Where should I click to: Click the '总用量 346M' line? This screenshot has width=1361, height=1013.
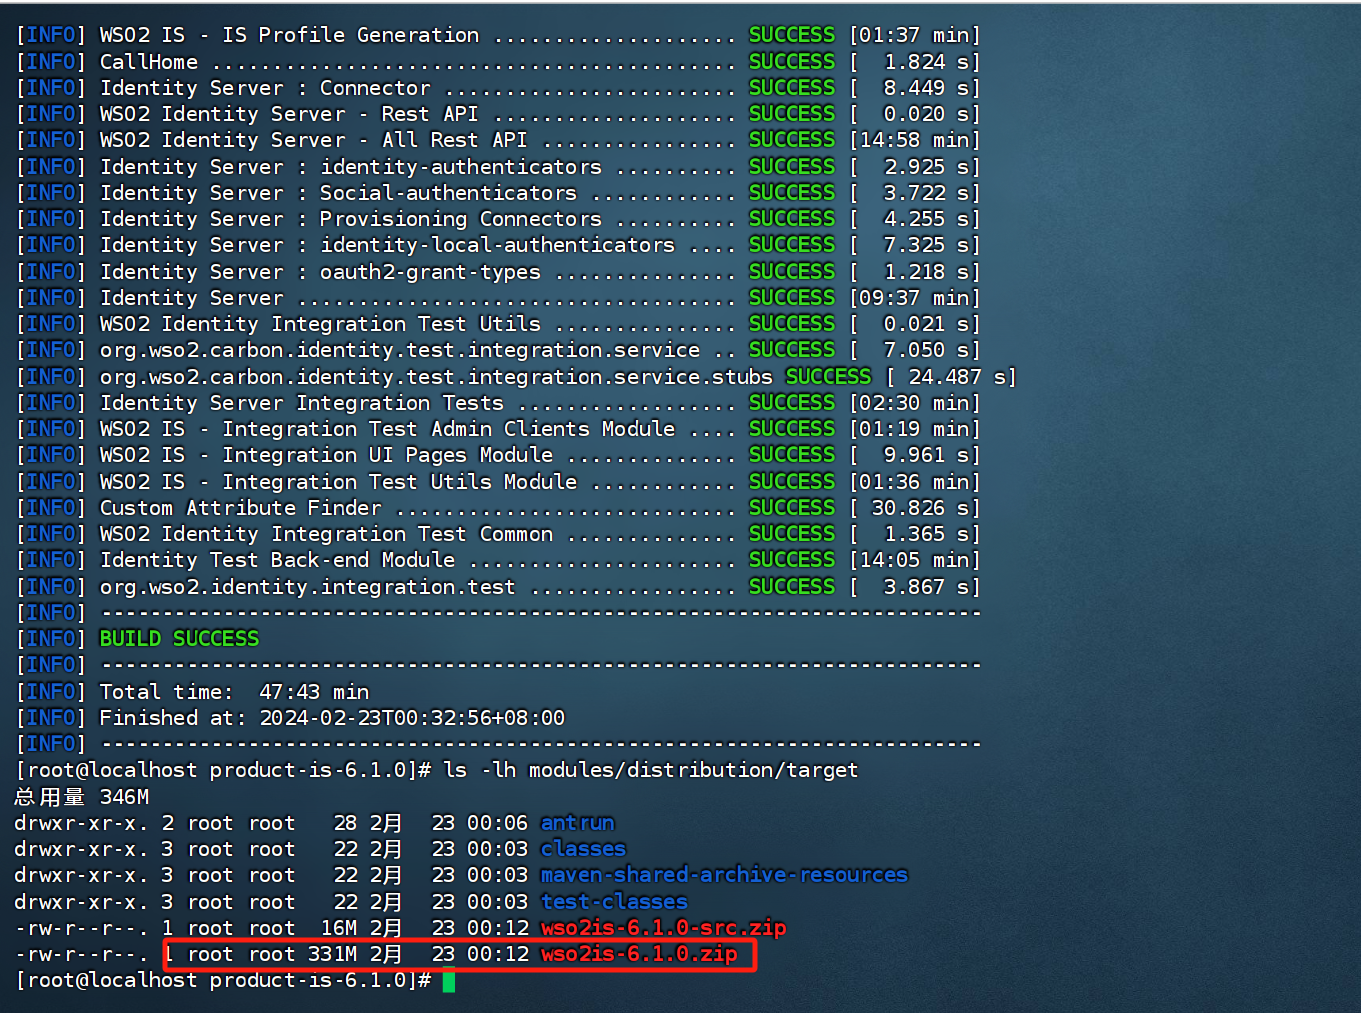pyautogui.click(x=82, y=797)
